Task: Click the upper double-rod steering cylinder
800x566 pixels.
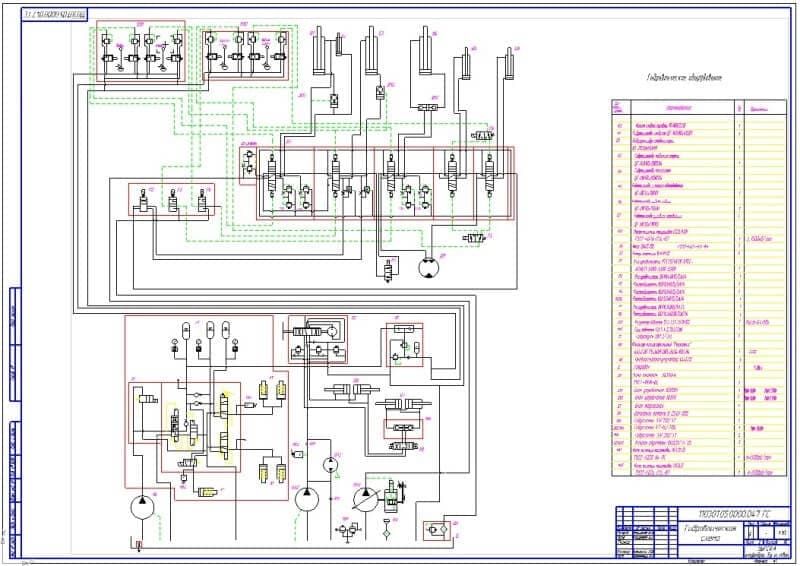Action: coord(352,390)
